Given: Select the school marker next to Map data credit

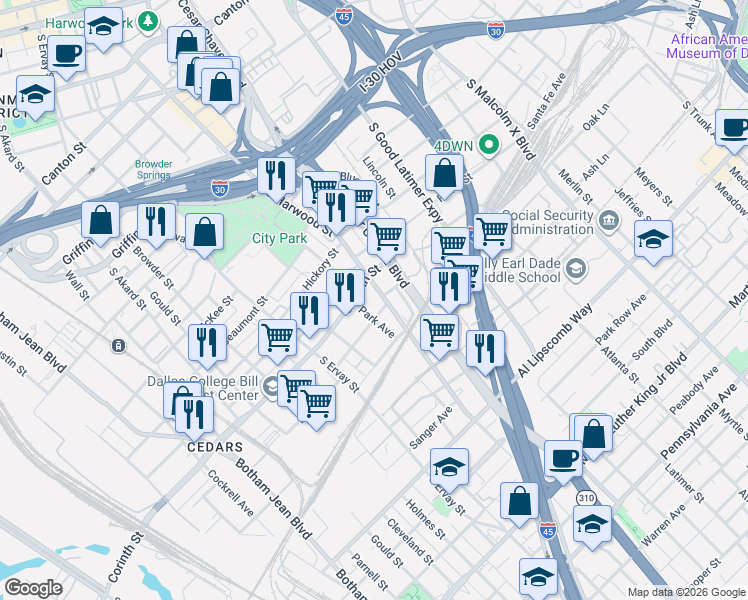Looking at the screenshot, I should (x=539, y=579).
